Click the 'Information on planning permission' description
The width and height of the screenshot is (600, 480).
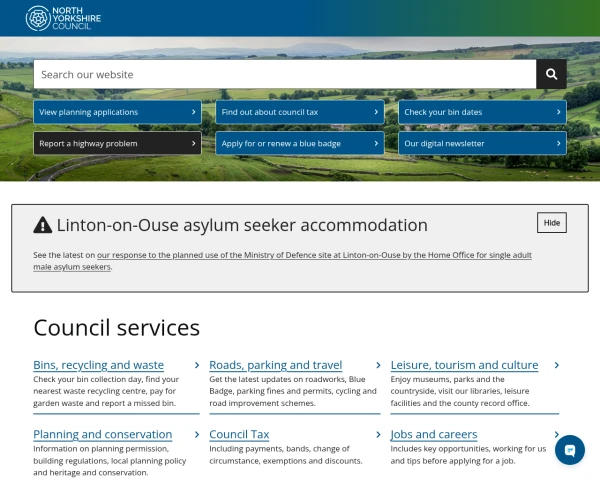tap(109, 460)
